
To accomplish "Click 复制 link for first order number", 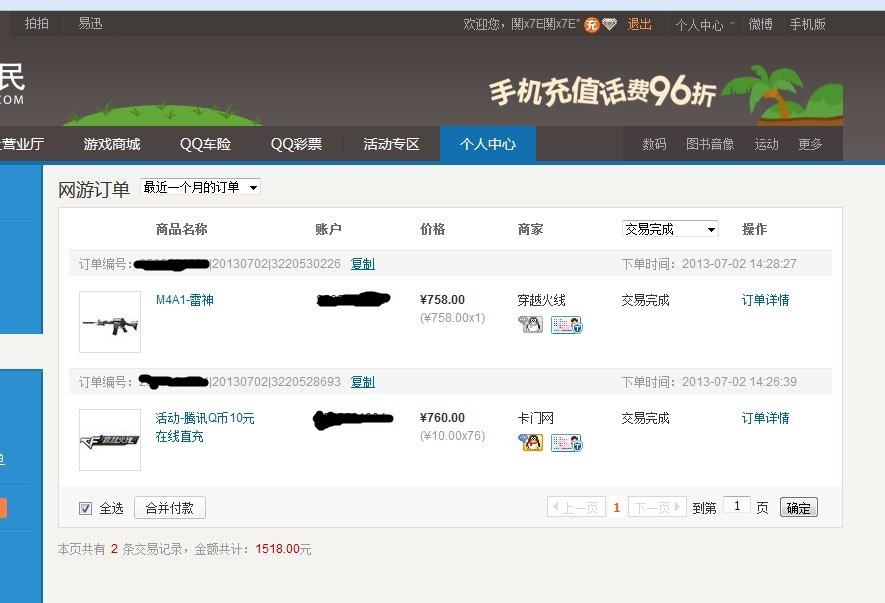I will tap(362, 264).
